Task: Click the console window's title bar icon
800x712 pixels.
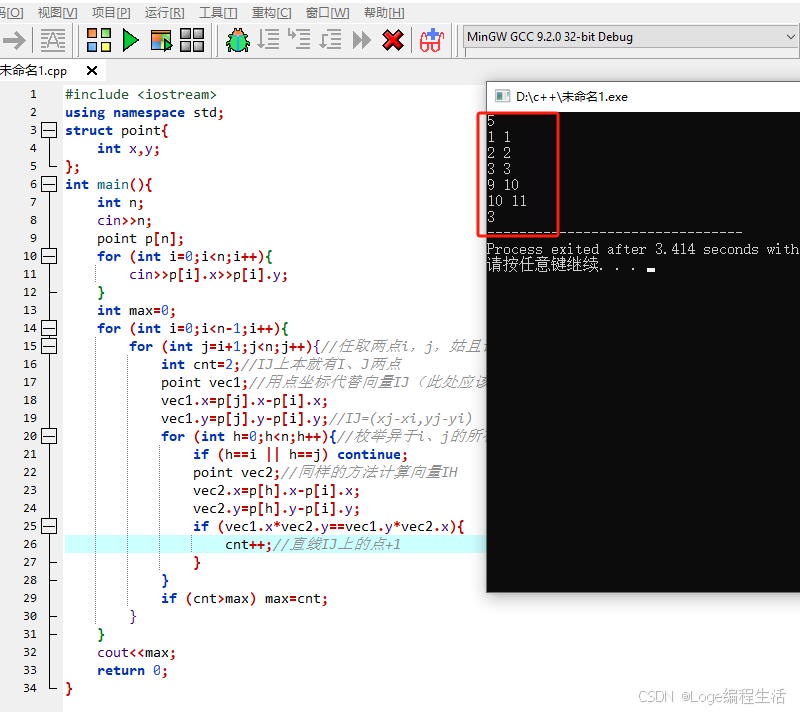Action: [502, 96]
